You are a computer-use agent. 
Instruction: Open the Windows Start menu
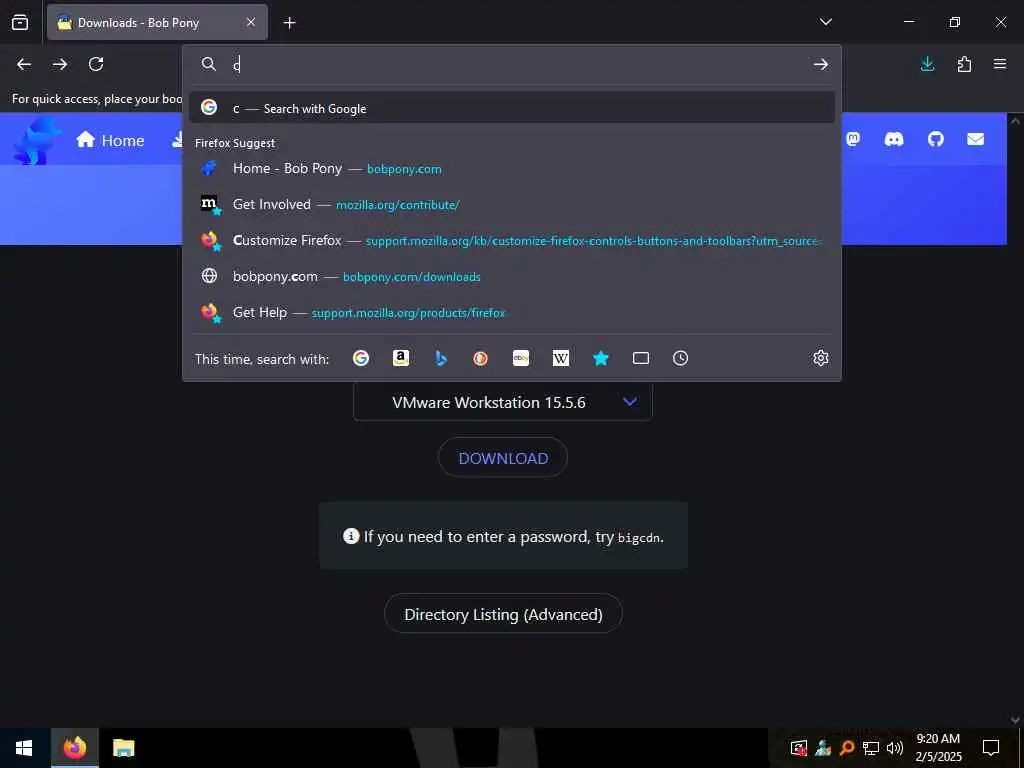click(x=24, y=748)
